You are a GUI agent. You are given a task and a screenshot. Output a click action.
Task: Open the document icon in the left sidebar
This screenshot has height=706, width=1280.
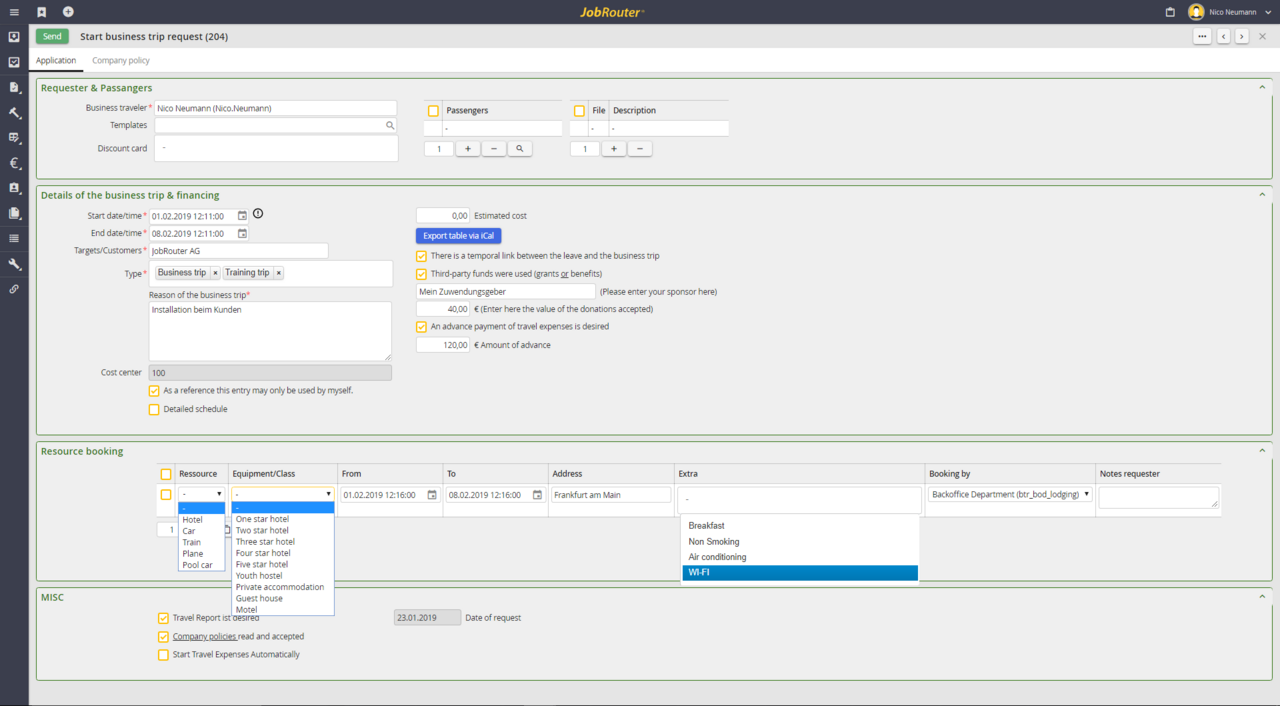[x=14, y=88]
